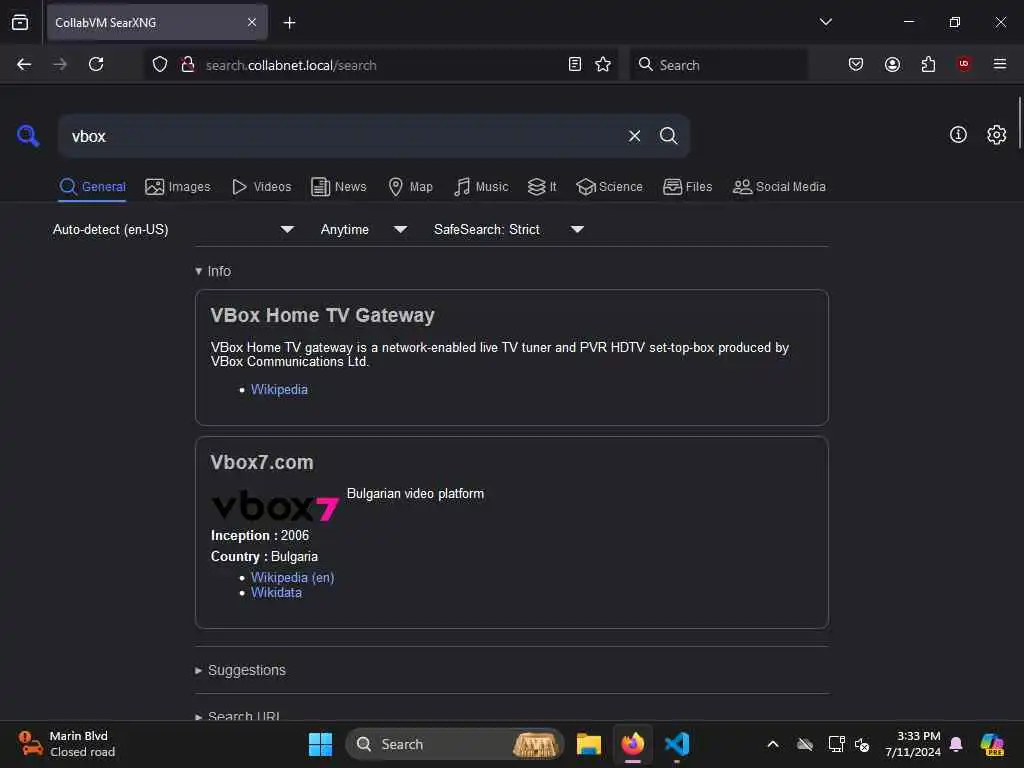Open the Firefox hamburger menu
The height and width of the screenshot is (768, 1024).
point(1000,64)
